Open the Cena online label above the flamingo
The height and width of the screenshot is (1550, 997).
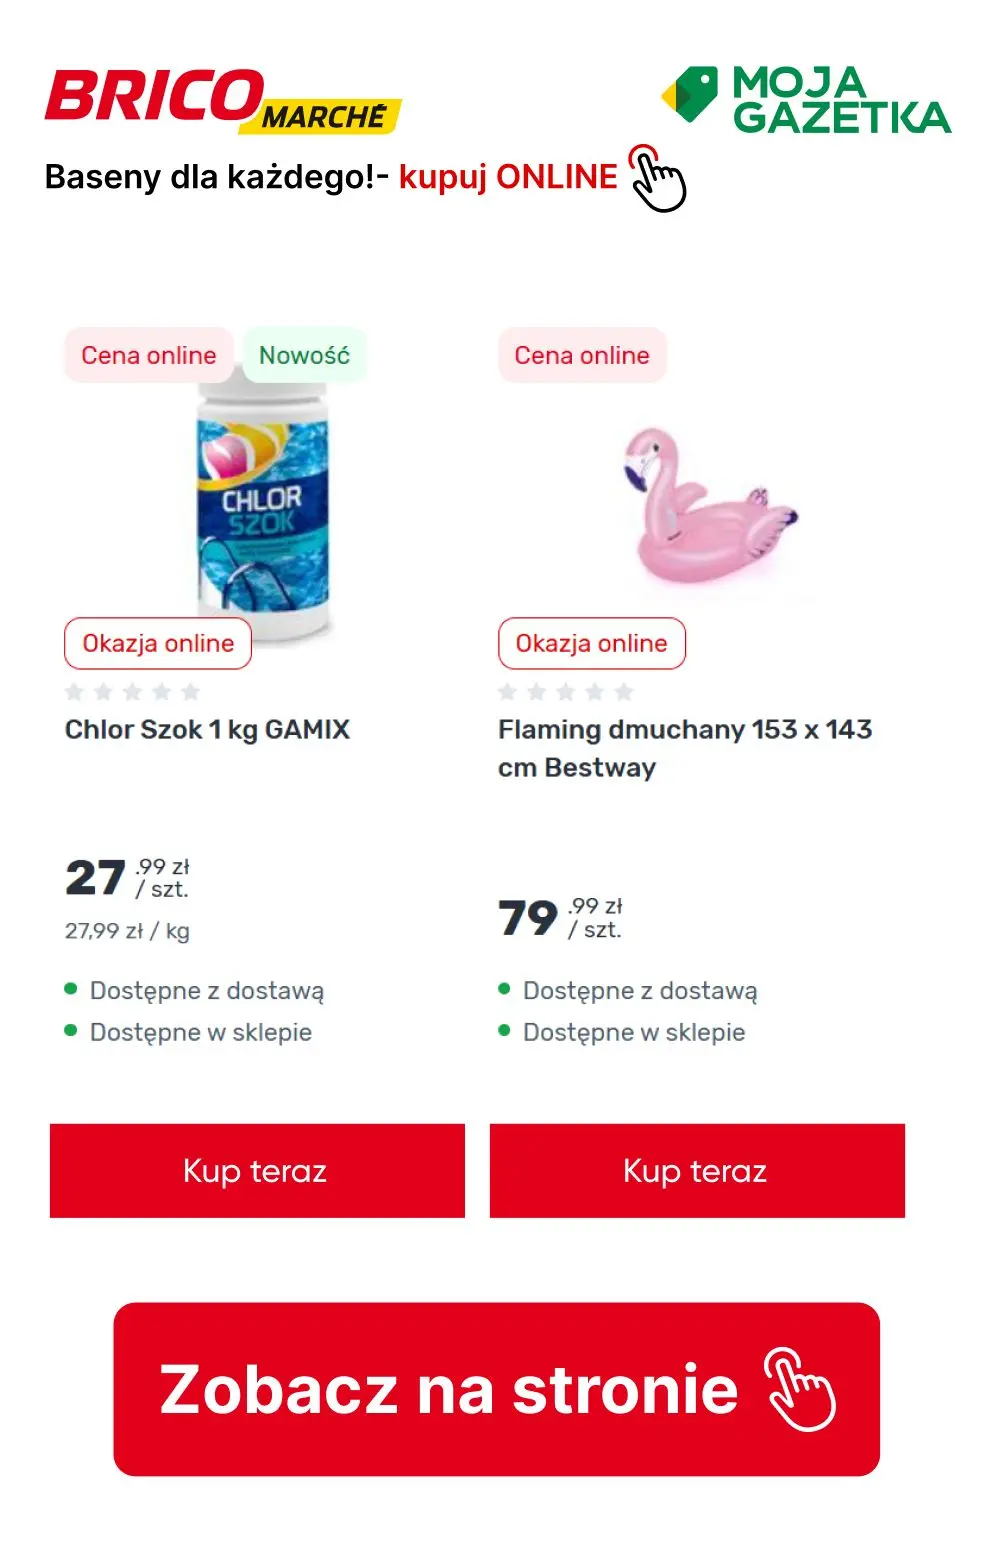pyautogui.click(x=580, y=354)
